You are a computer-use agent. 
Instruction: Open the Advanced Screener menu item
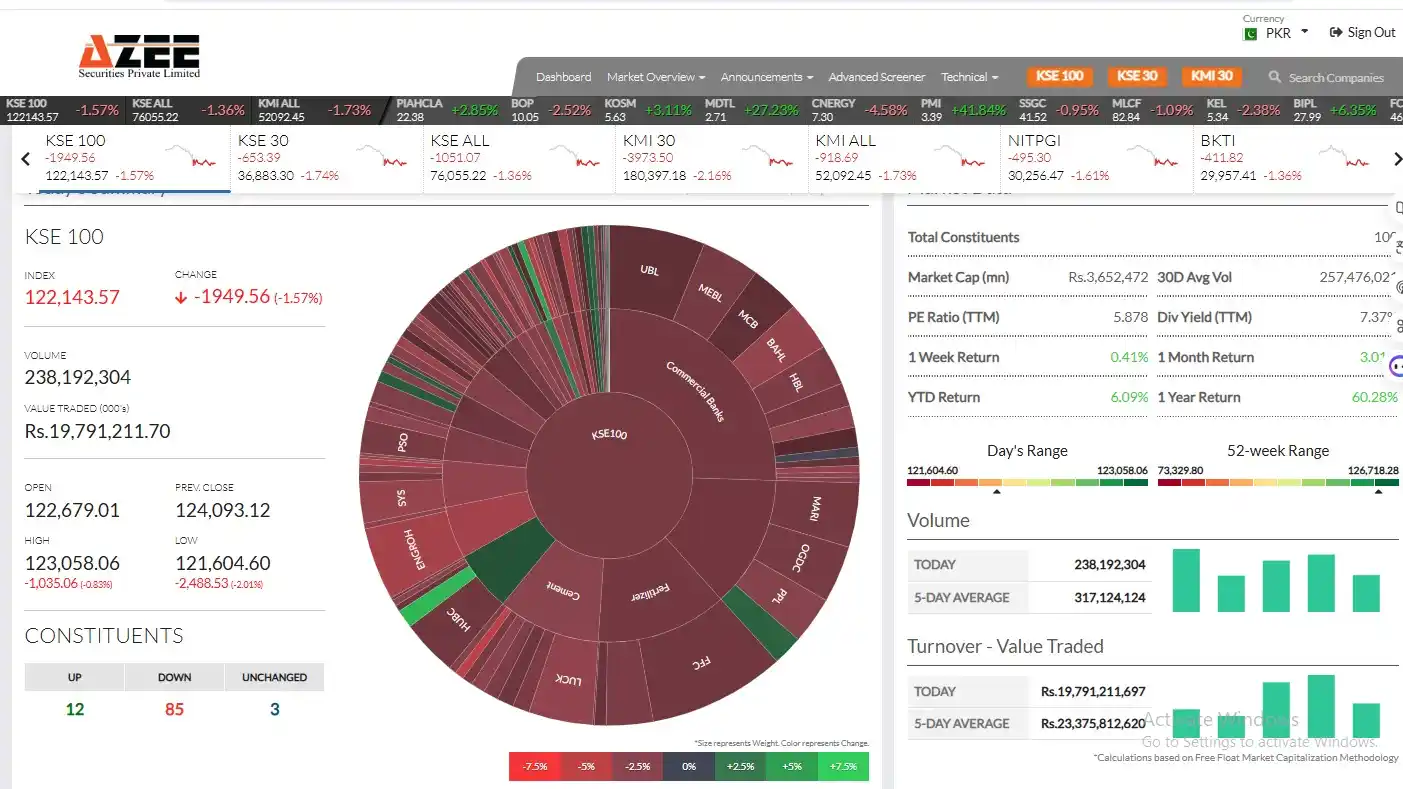click(877, 77)
